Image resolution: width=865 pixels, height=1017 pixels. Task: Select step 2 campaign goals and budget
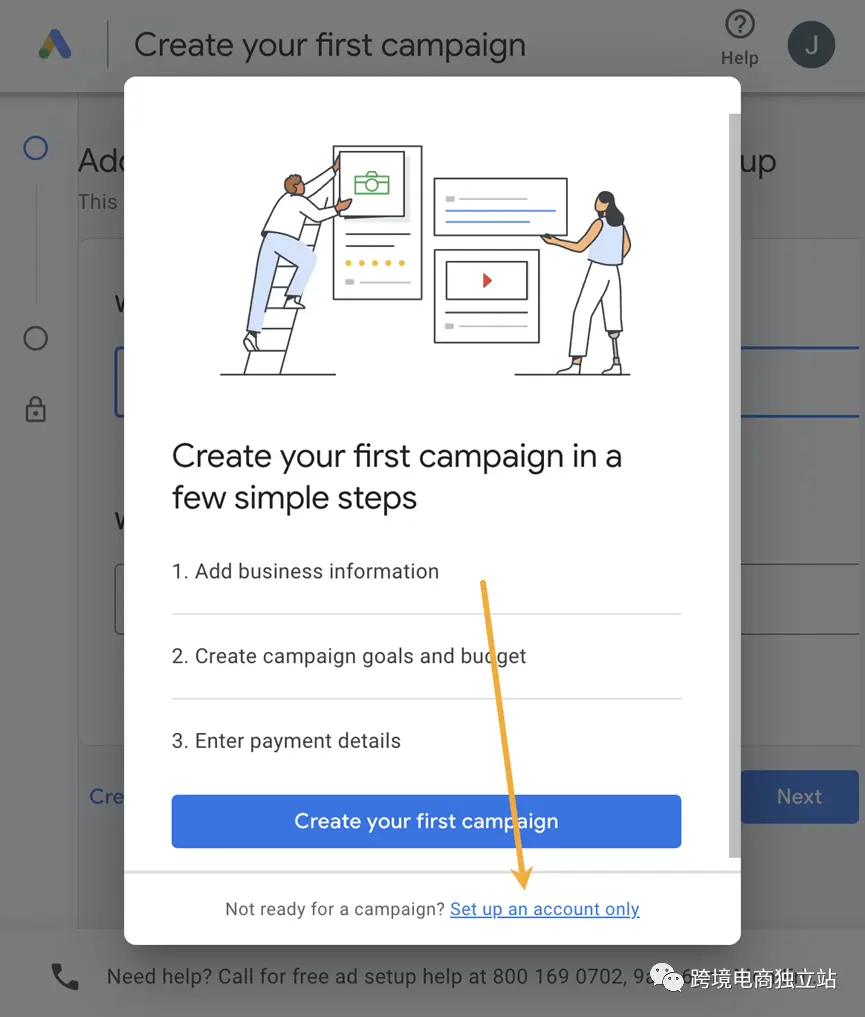tap(349, 656)
